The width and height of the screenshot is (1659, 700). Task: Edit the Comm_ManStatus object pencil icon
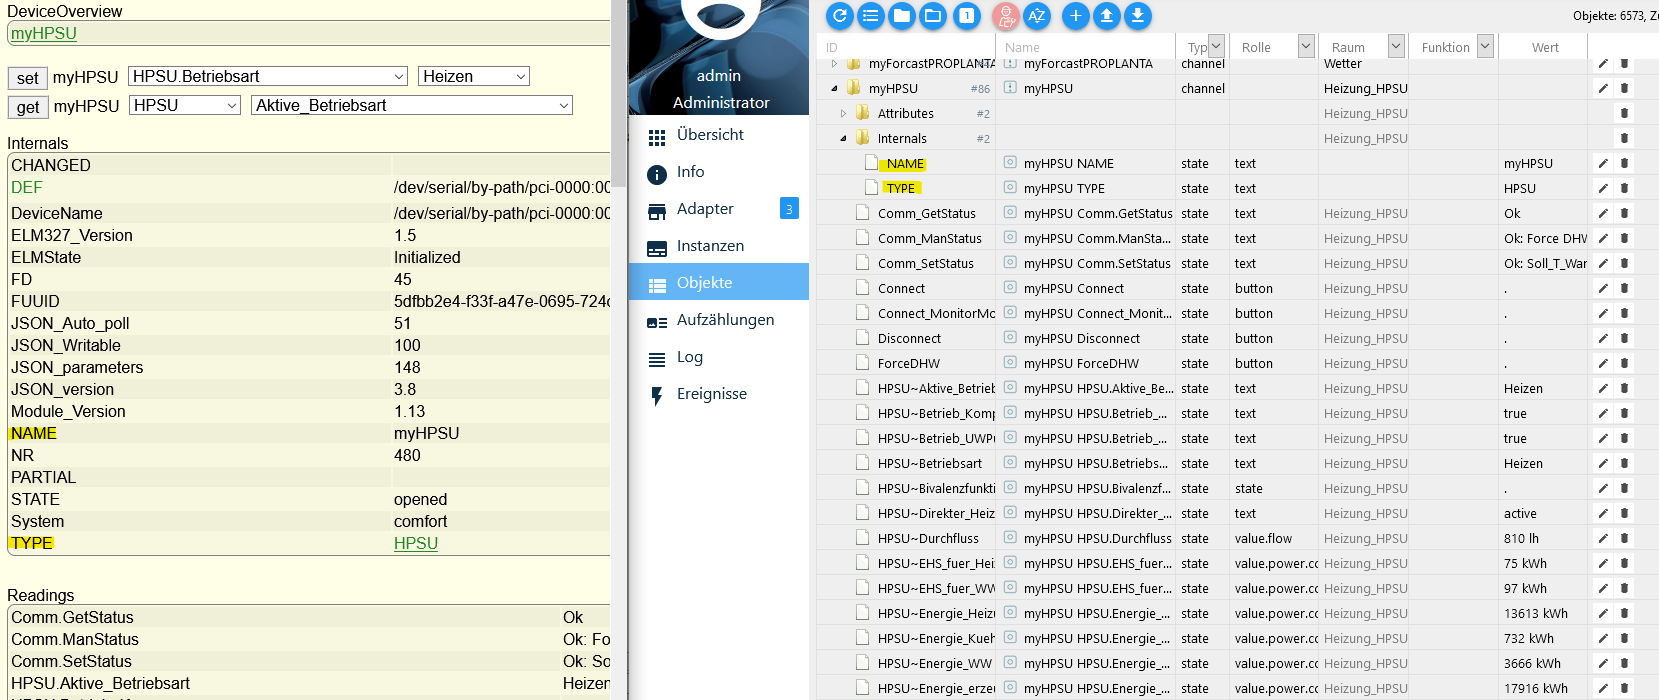point(1603,238)
